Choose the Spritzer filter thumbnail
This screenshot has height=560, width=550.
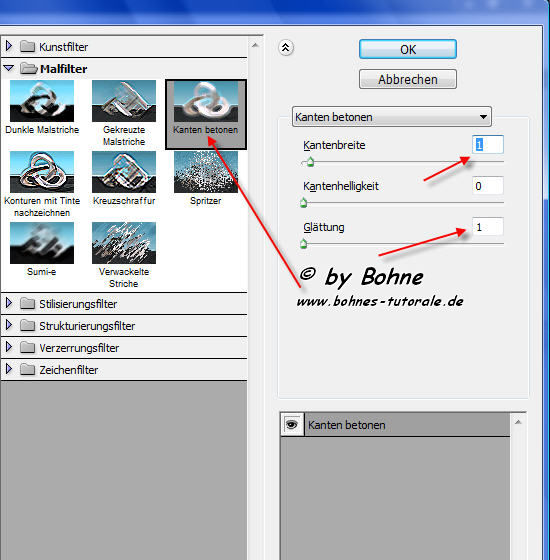pyautogui.click(x=206, y=172)
